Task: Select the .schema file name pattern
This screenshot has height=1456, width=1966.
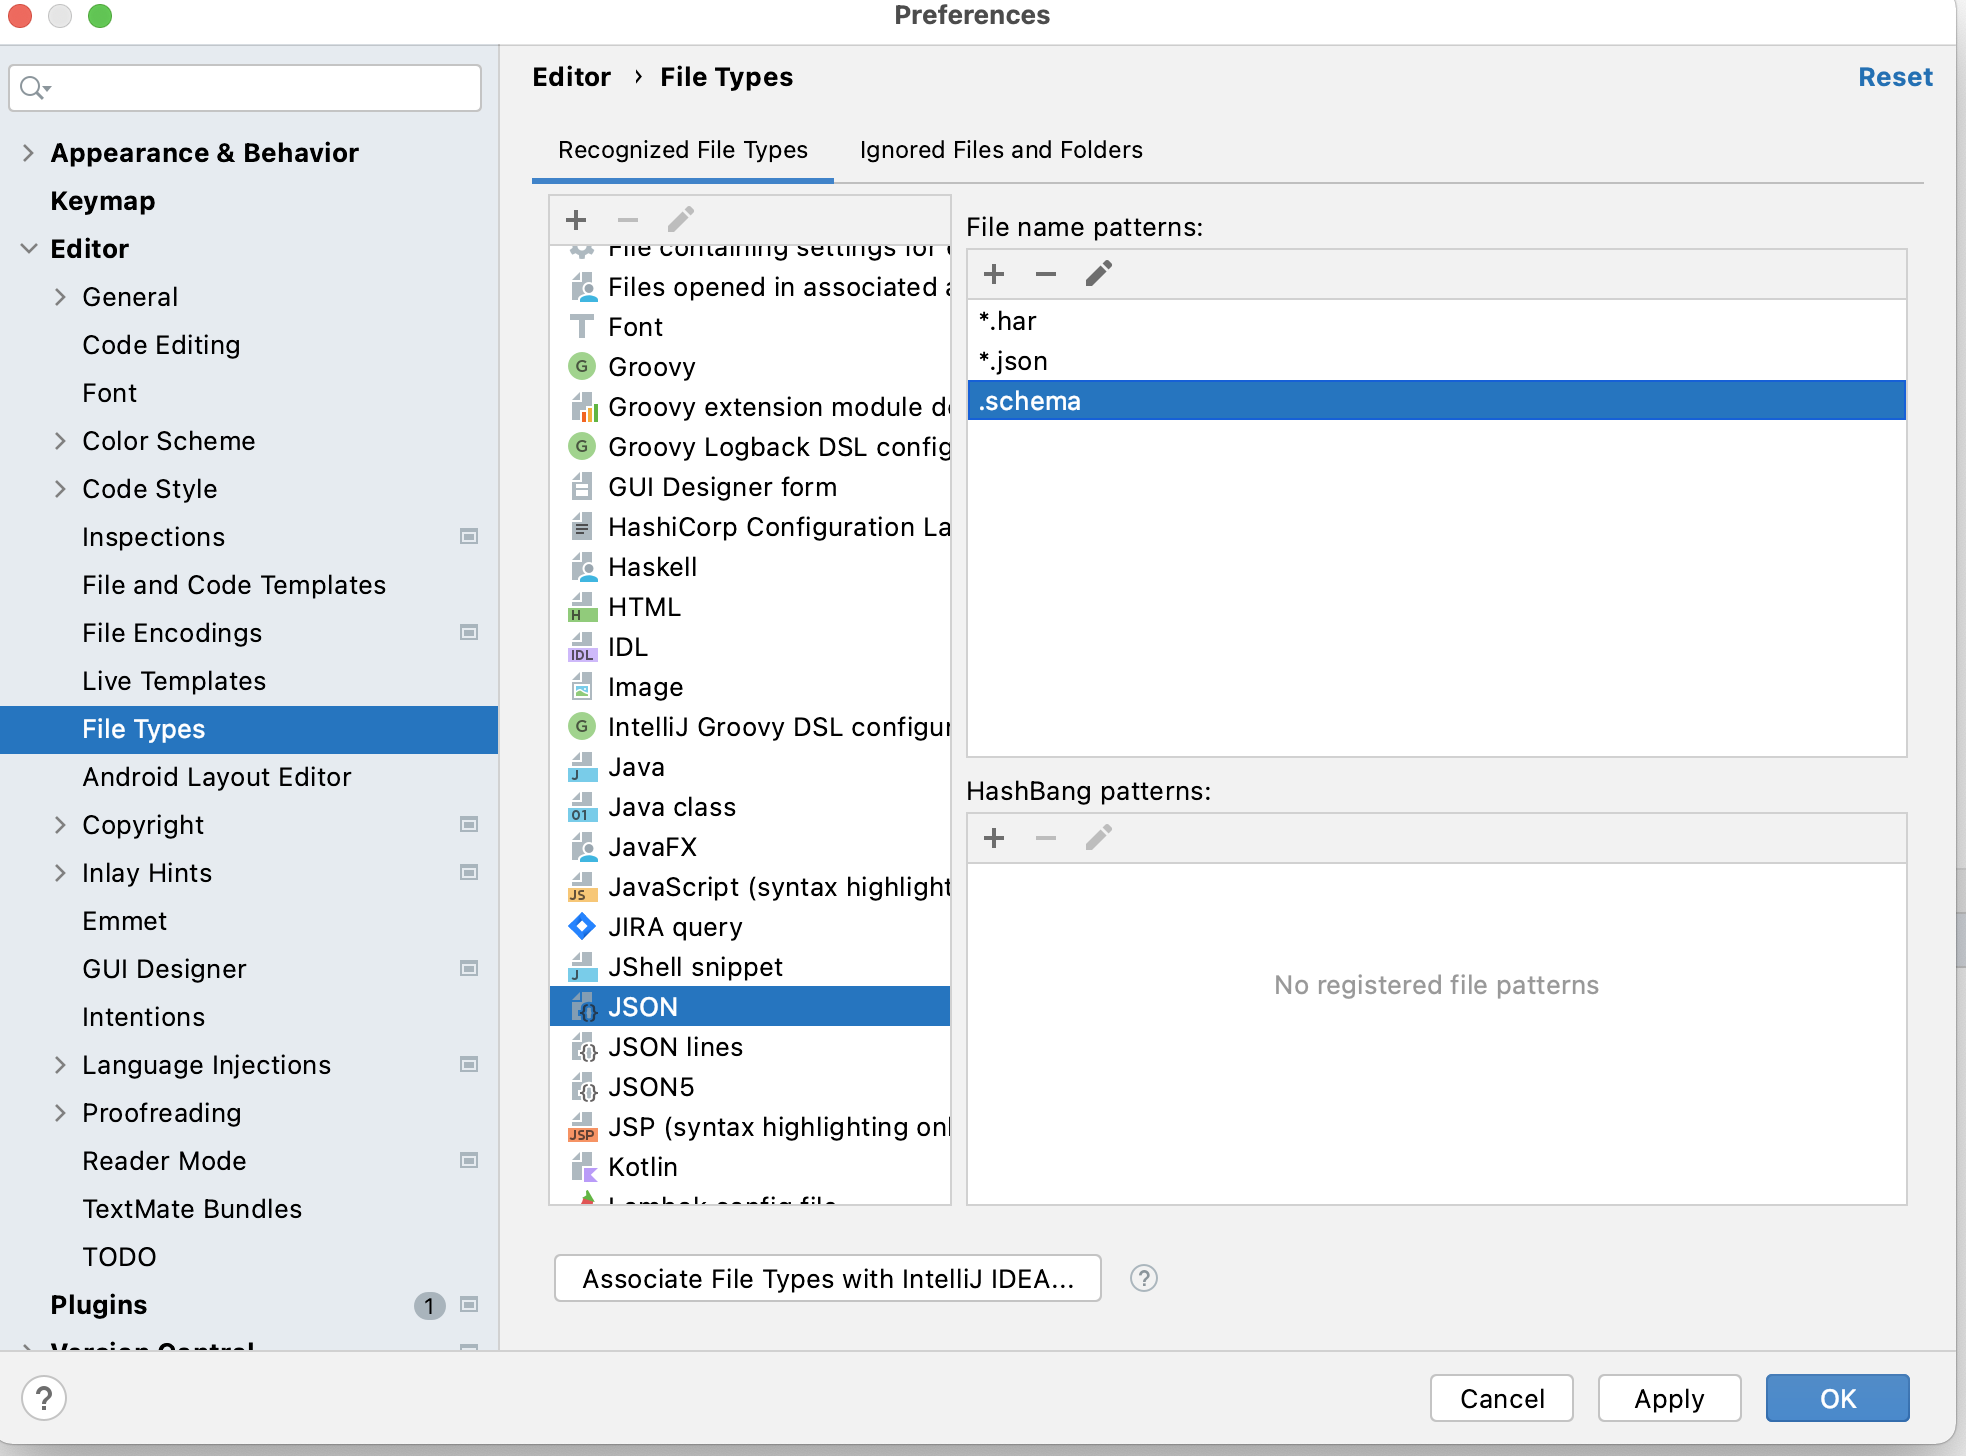Action: [x=1437, y=401]
